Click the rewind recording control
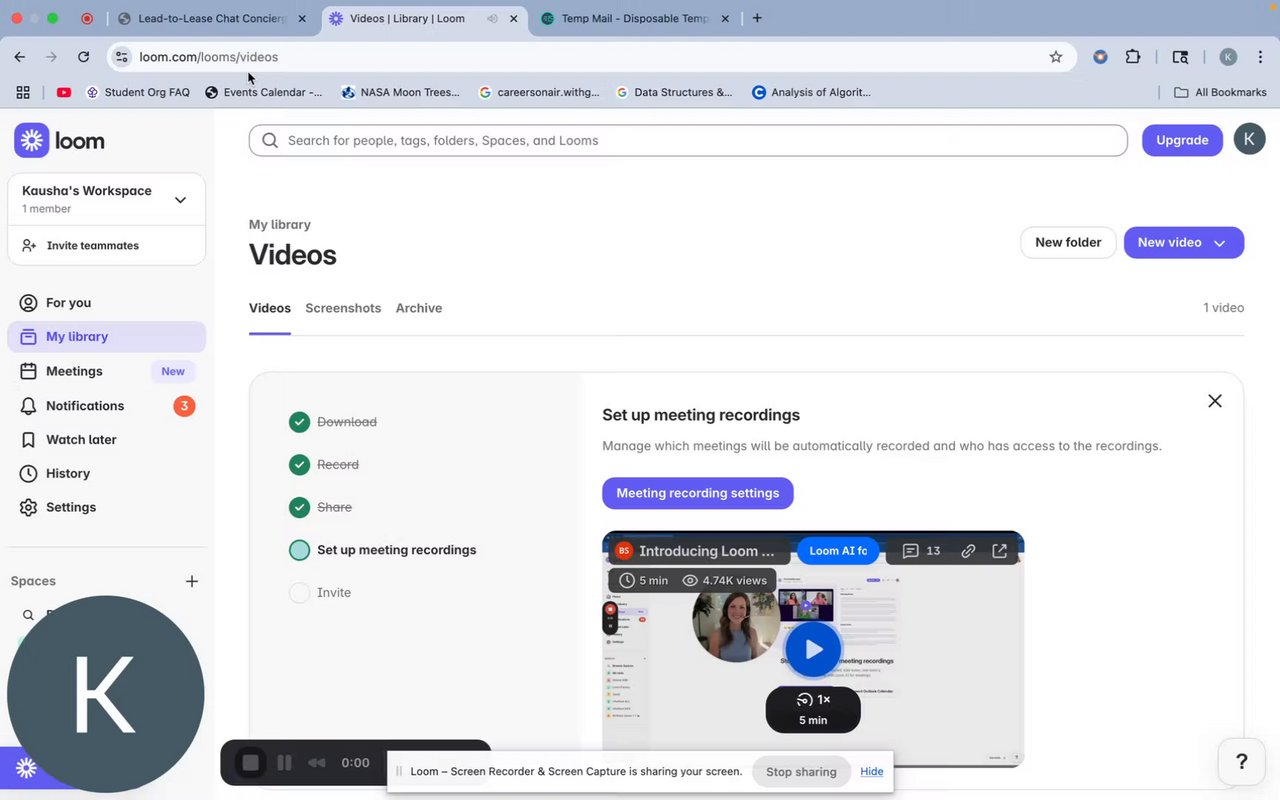The image size is (1280, 800). click(317, 763)
